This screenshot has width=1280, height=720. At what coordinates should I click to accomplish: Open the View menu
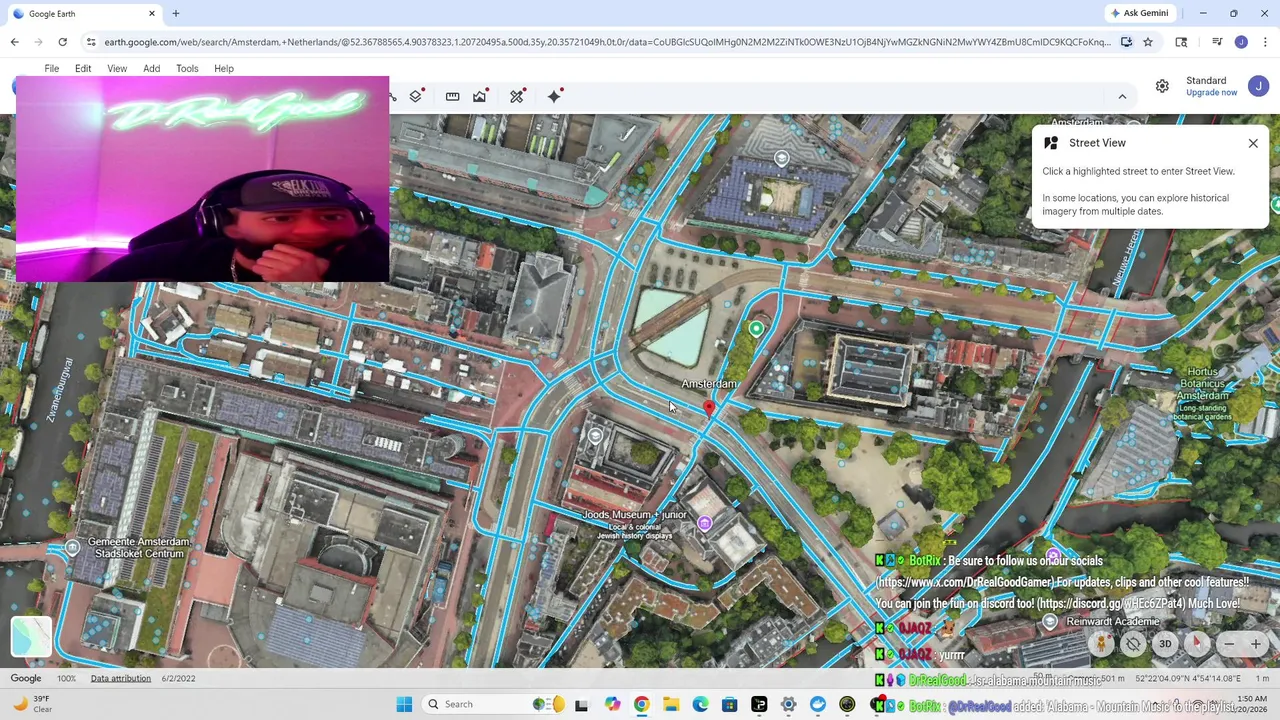[x=117, y=68]
